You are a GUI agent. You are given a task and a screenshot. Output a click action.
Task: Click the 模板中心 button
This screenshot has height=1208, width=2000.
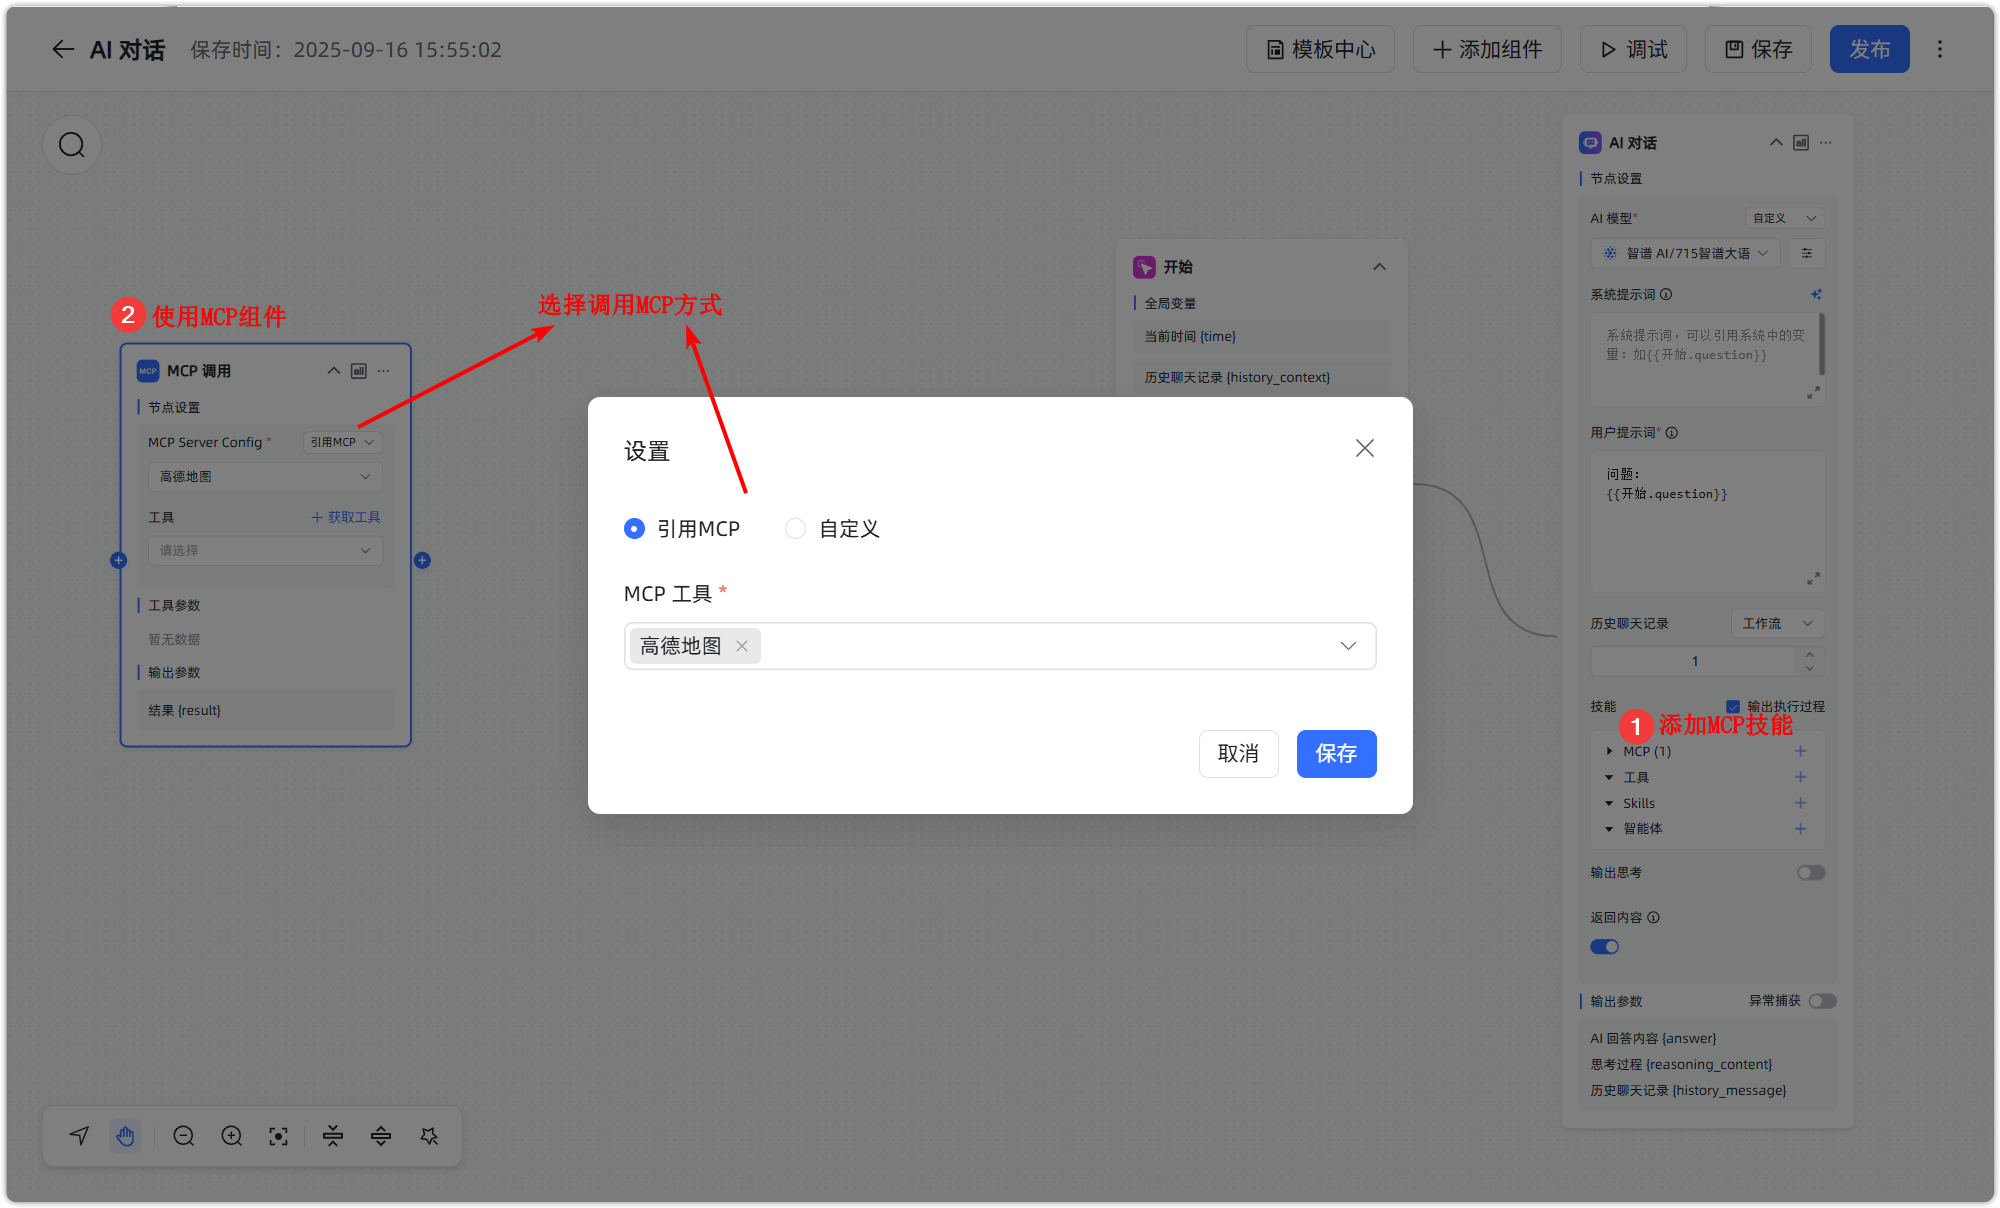[x=1320, y=49]
